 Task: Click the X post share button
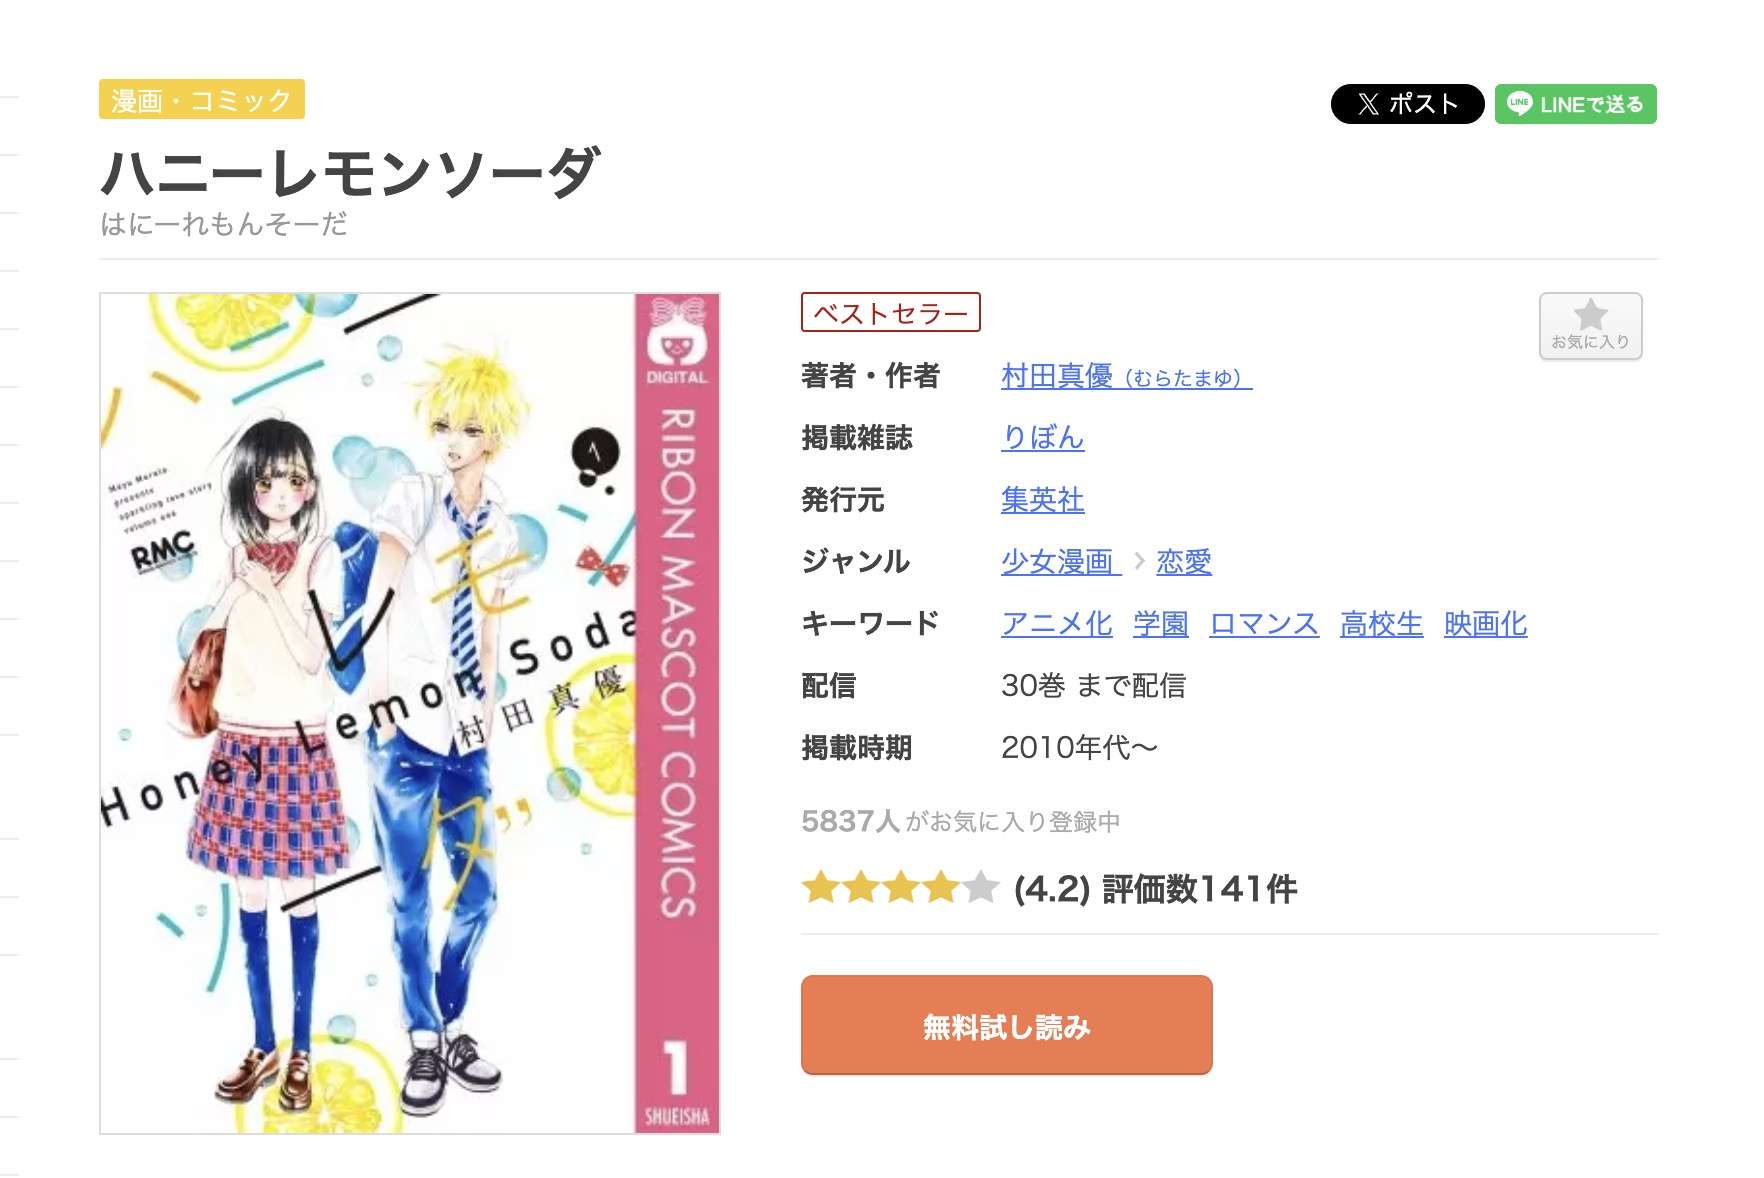coord(1407,104)
